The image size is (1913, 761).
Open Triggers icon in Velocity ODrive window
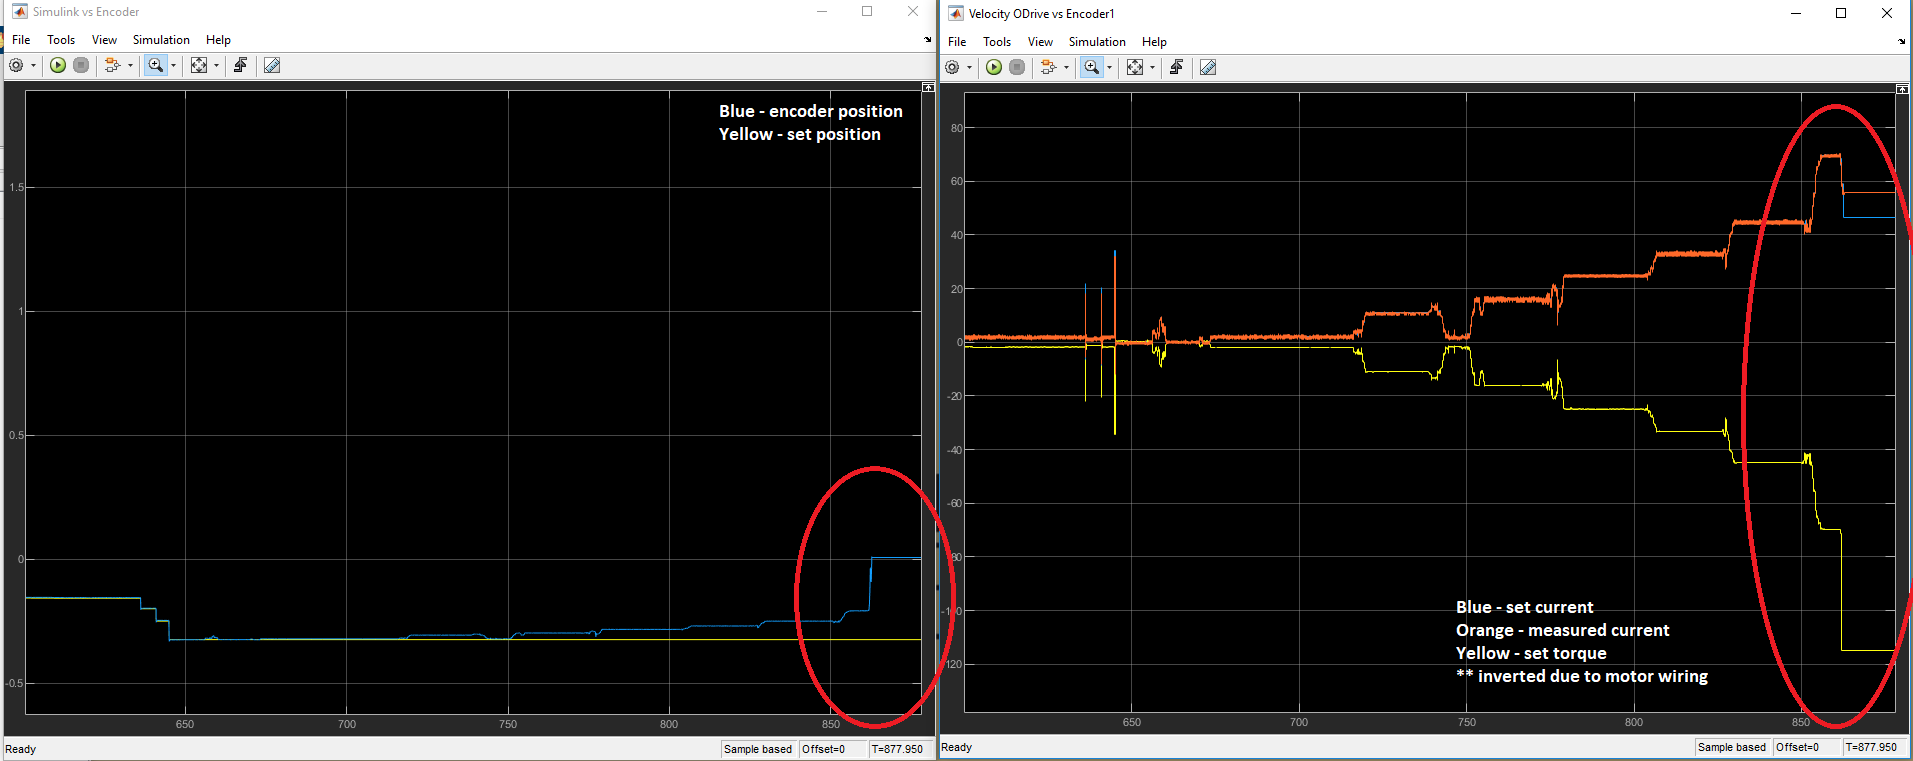point(1176,67)
